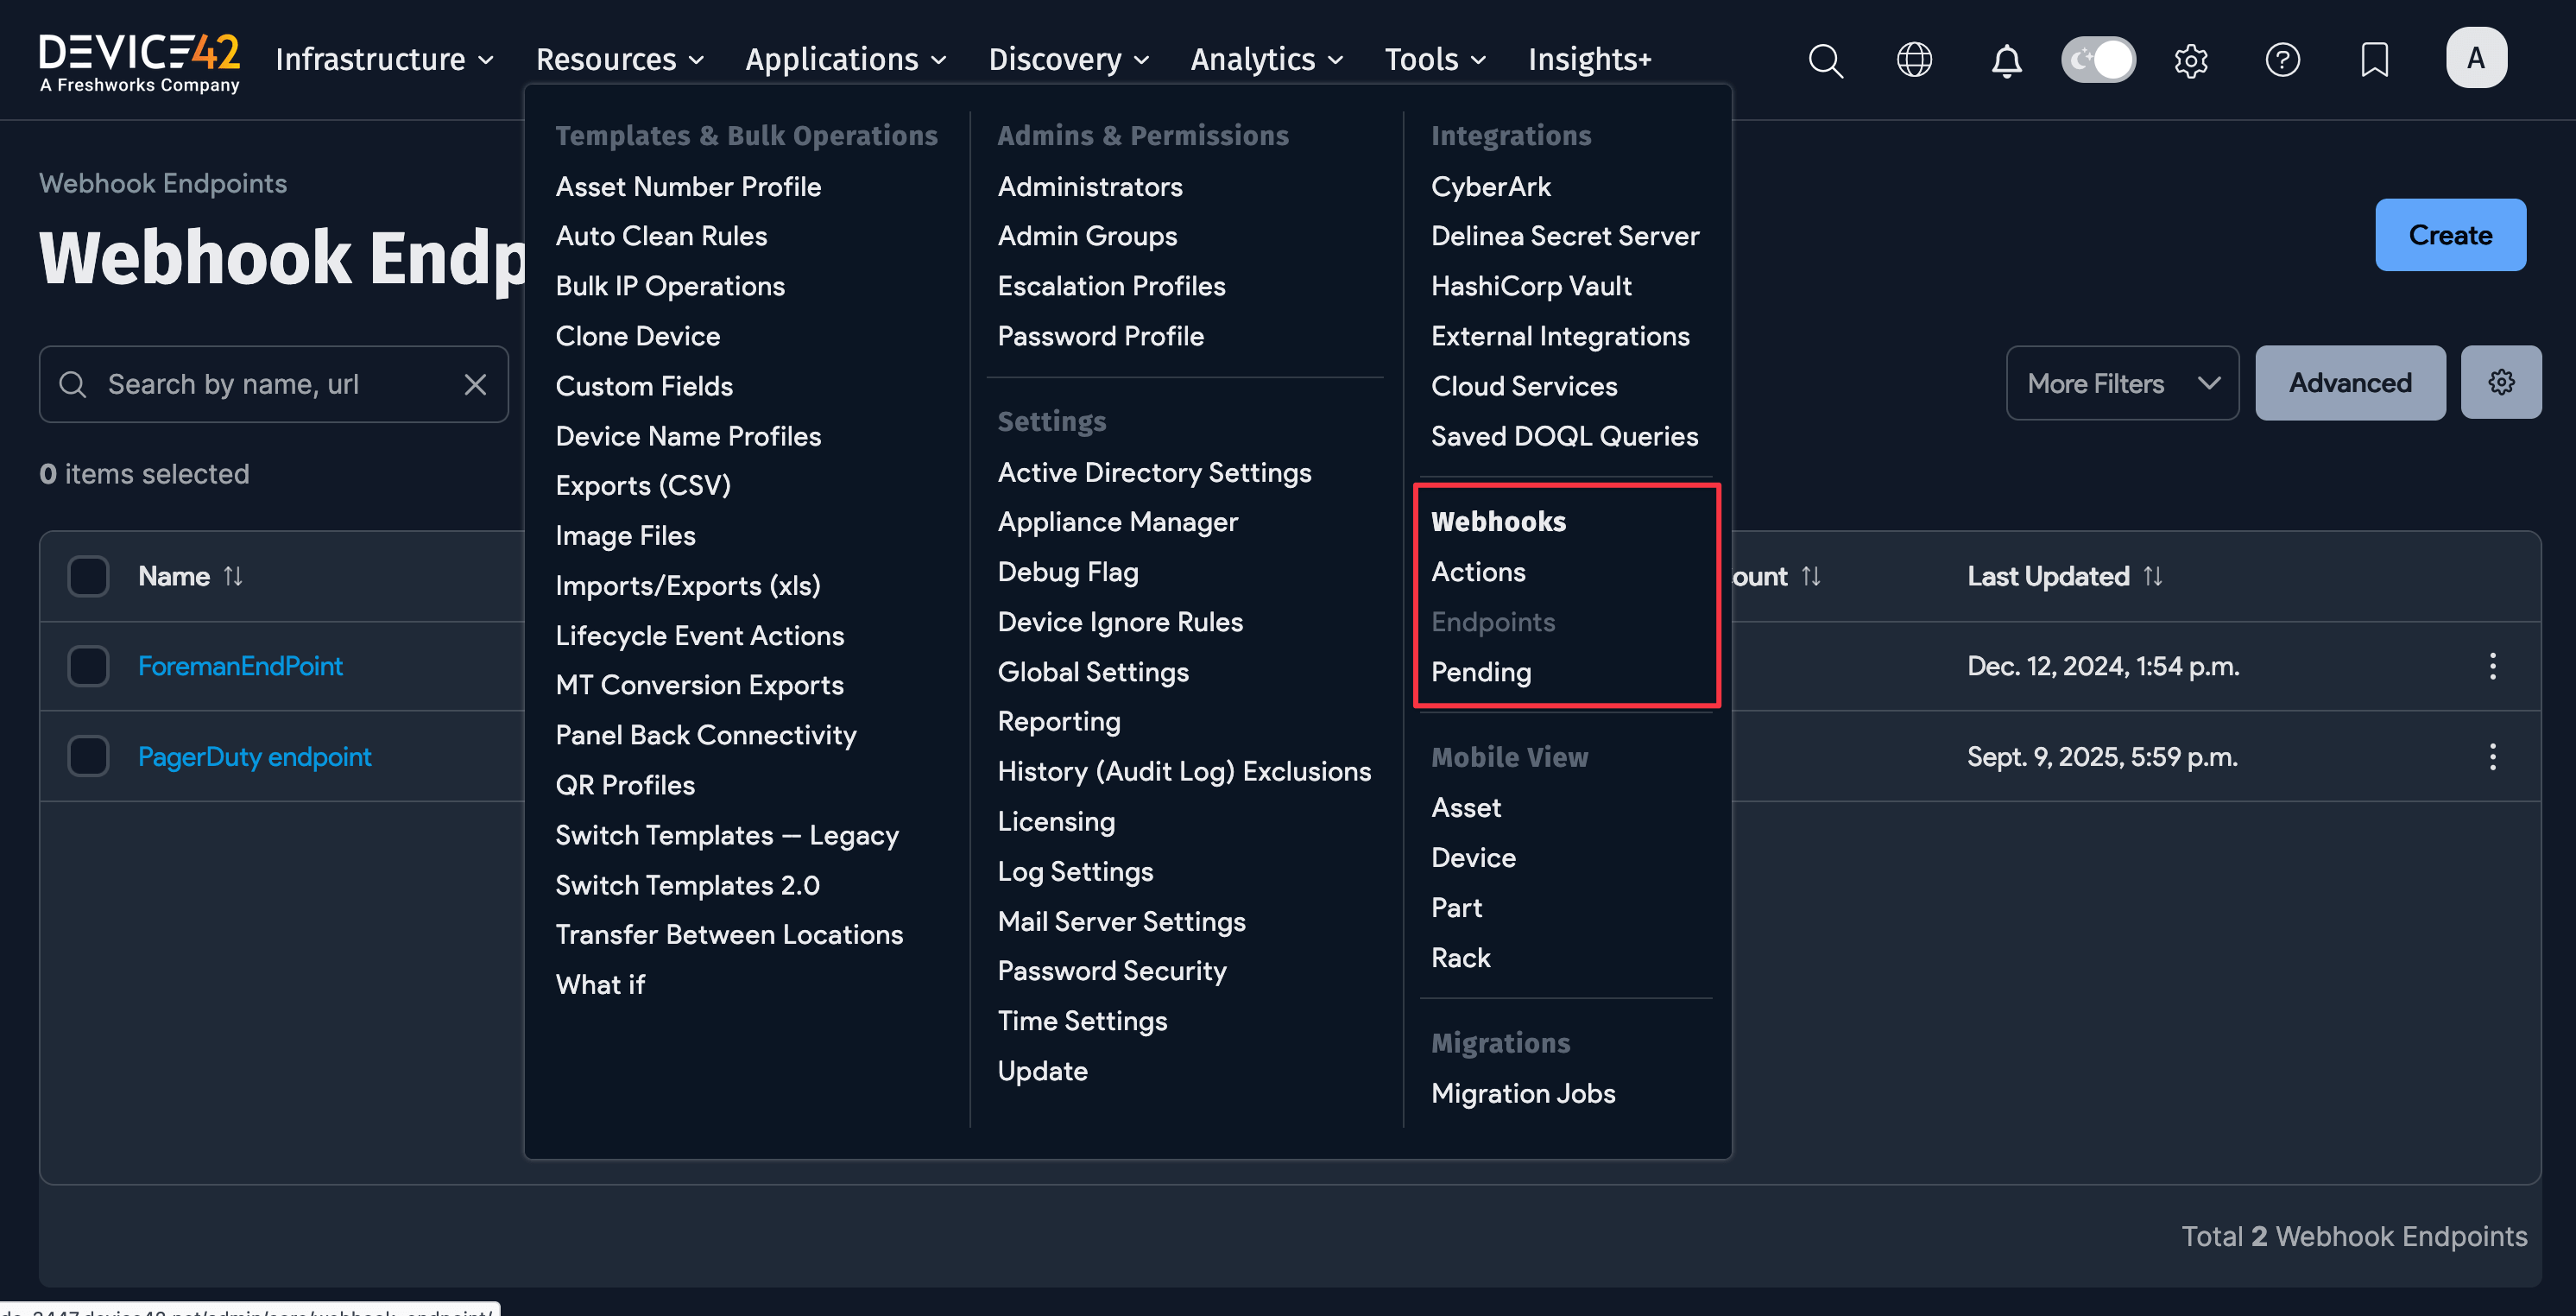Open the global search magnifier icon
Image resolution: width=2576 pixels, height=1316 pixels.
click(1825, 60)
